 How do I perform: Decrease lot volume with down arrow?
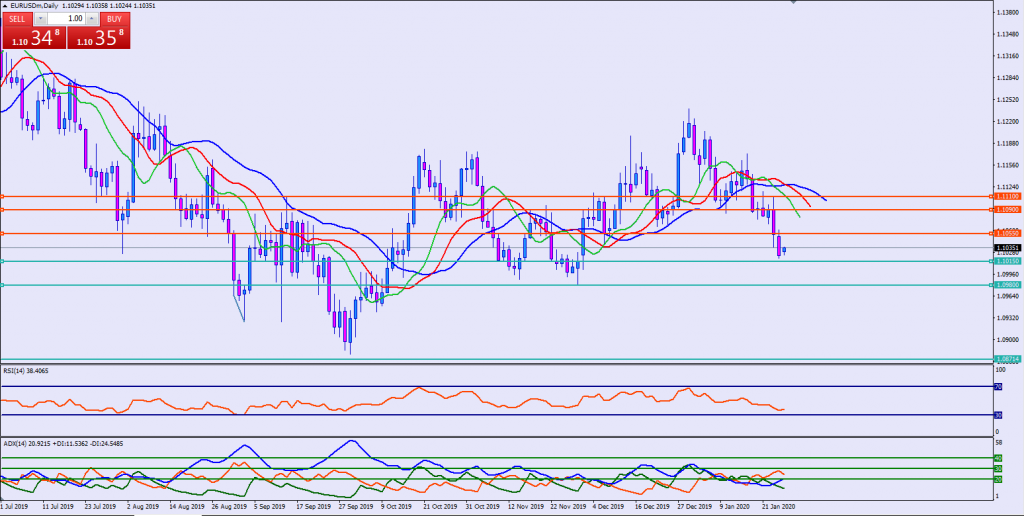[x=41, y=18]
